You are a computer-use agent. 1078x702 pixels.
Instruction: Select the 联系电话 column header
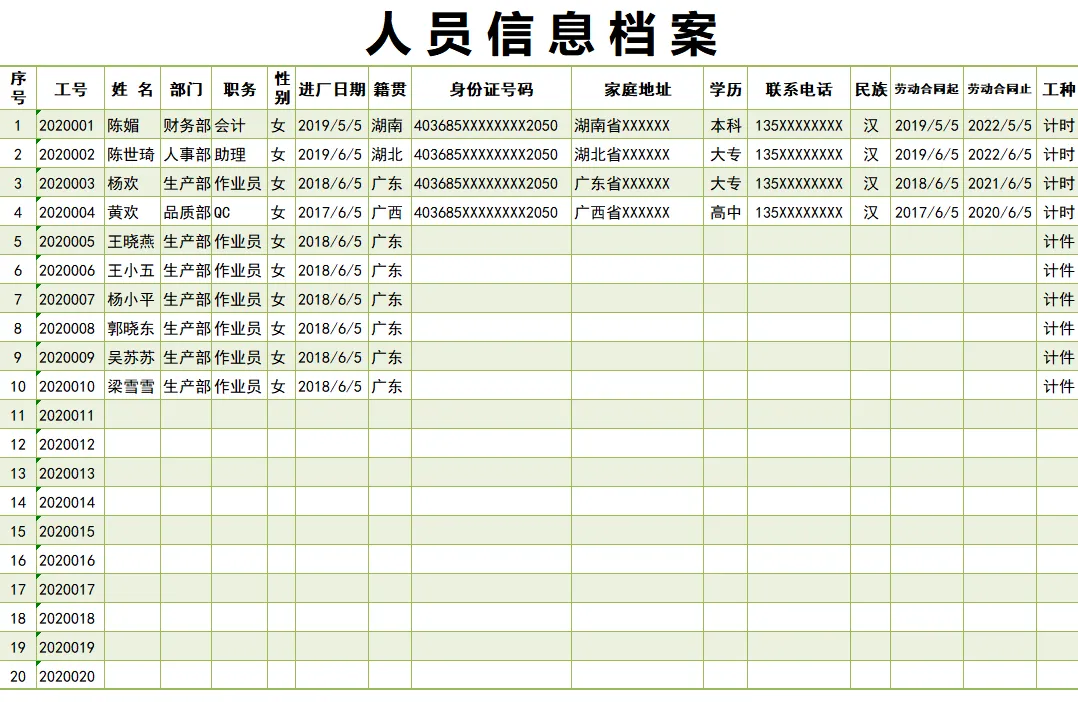tap(799, 88)
